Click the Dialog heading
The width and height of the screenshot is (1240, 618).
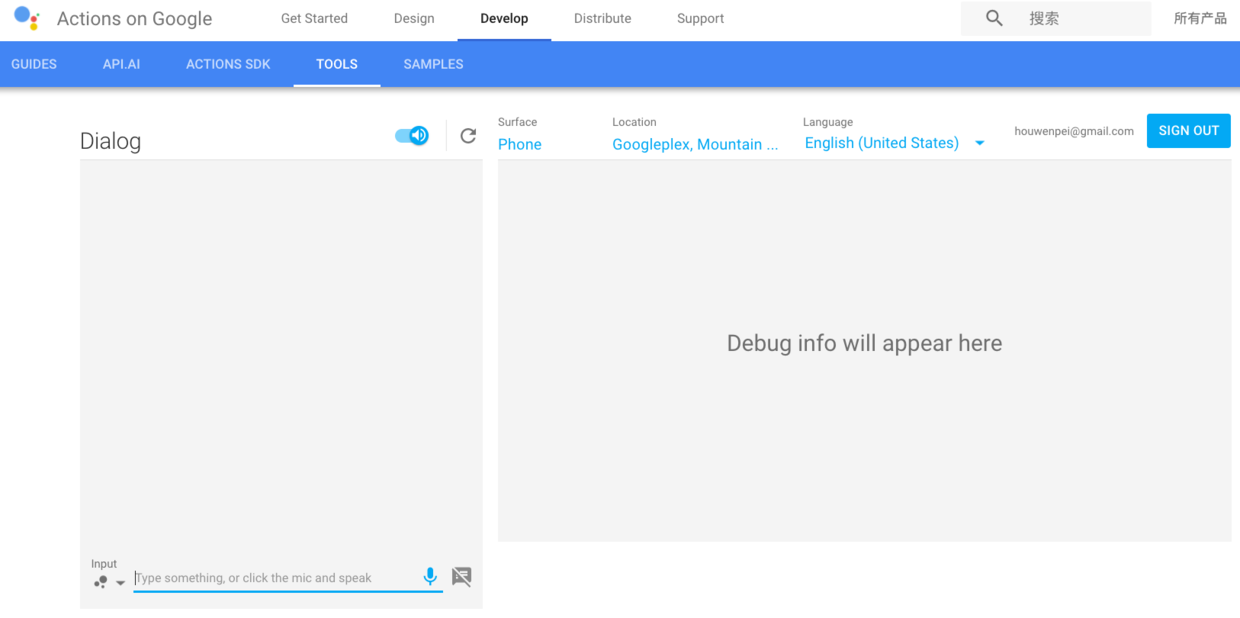click(110, 141)
